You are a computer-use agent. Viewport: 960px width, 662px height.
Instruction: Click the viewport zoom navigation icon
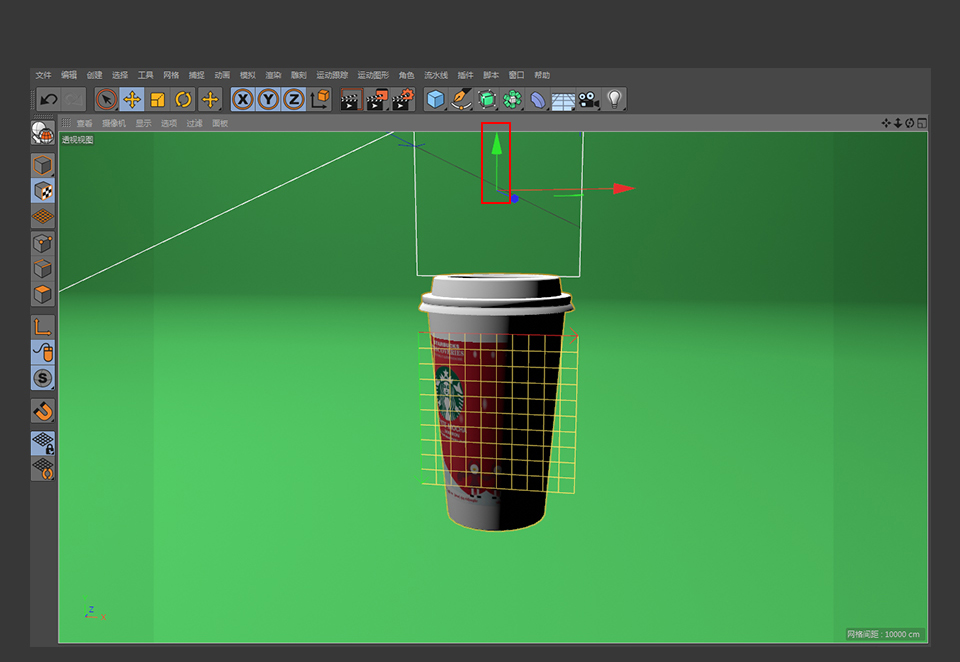point(898,123)
